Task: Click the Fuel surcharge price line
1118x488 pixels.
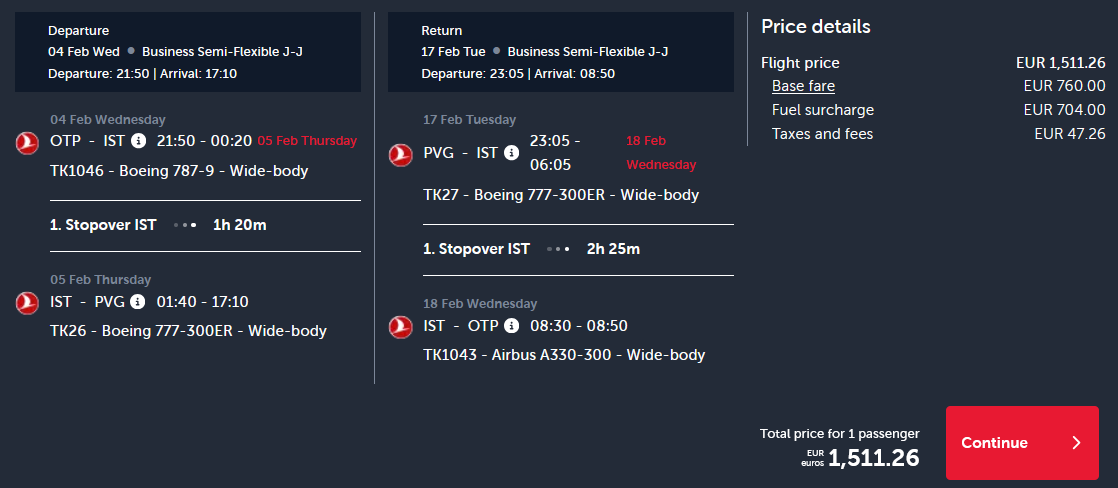Action: 938,110
